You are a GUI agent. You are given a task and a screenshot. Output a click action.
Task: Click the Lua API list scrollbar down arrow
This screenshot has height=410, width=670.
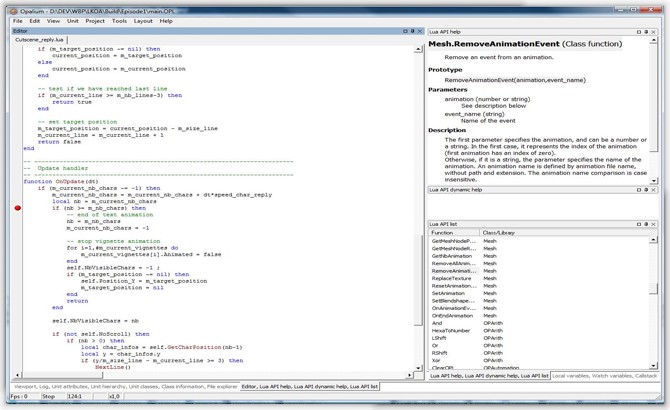(x=653, y=366)
